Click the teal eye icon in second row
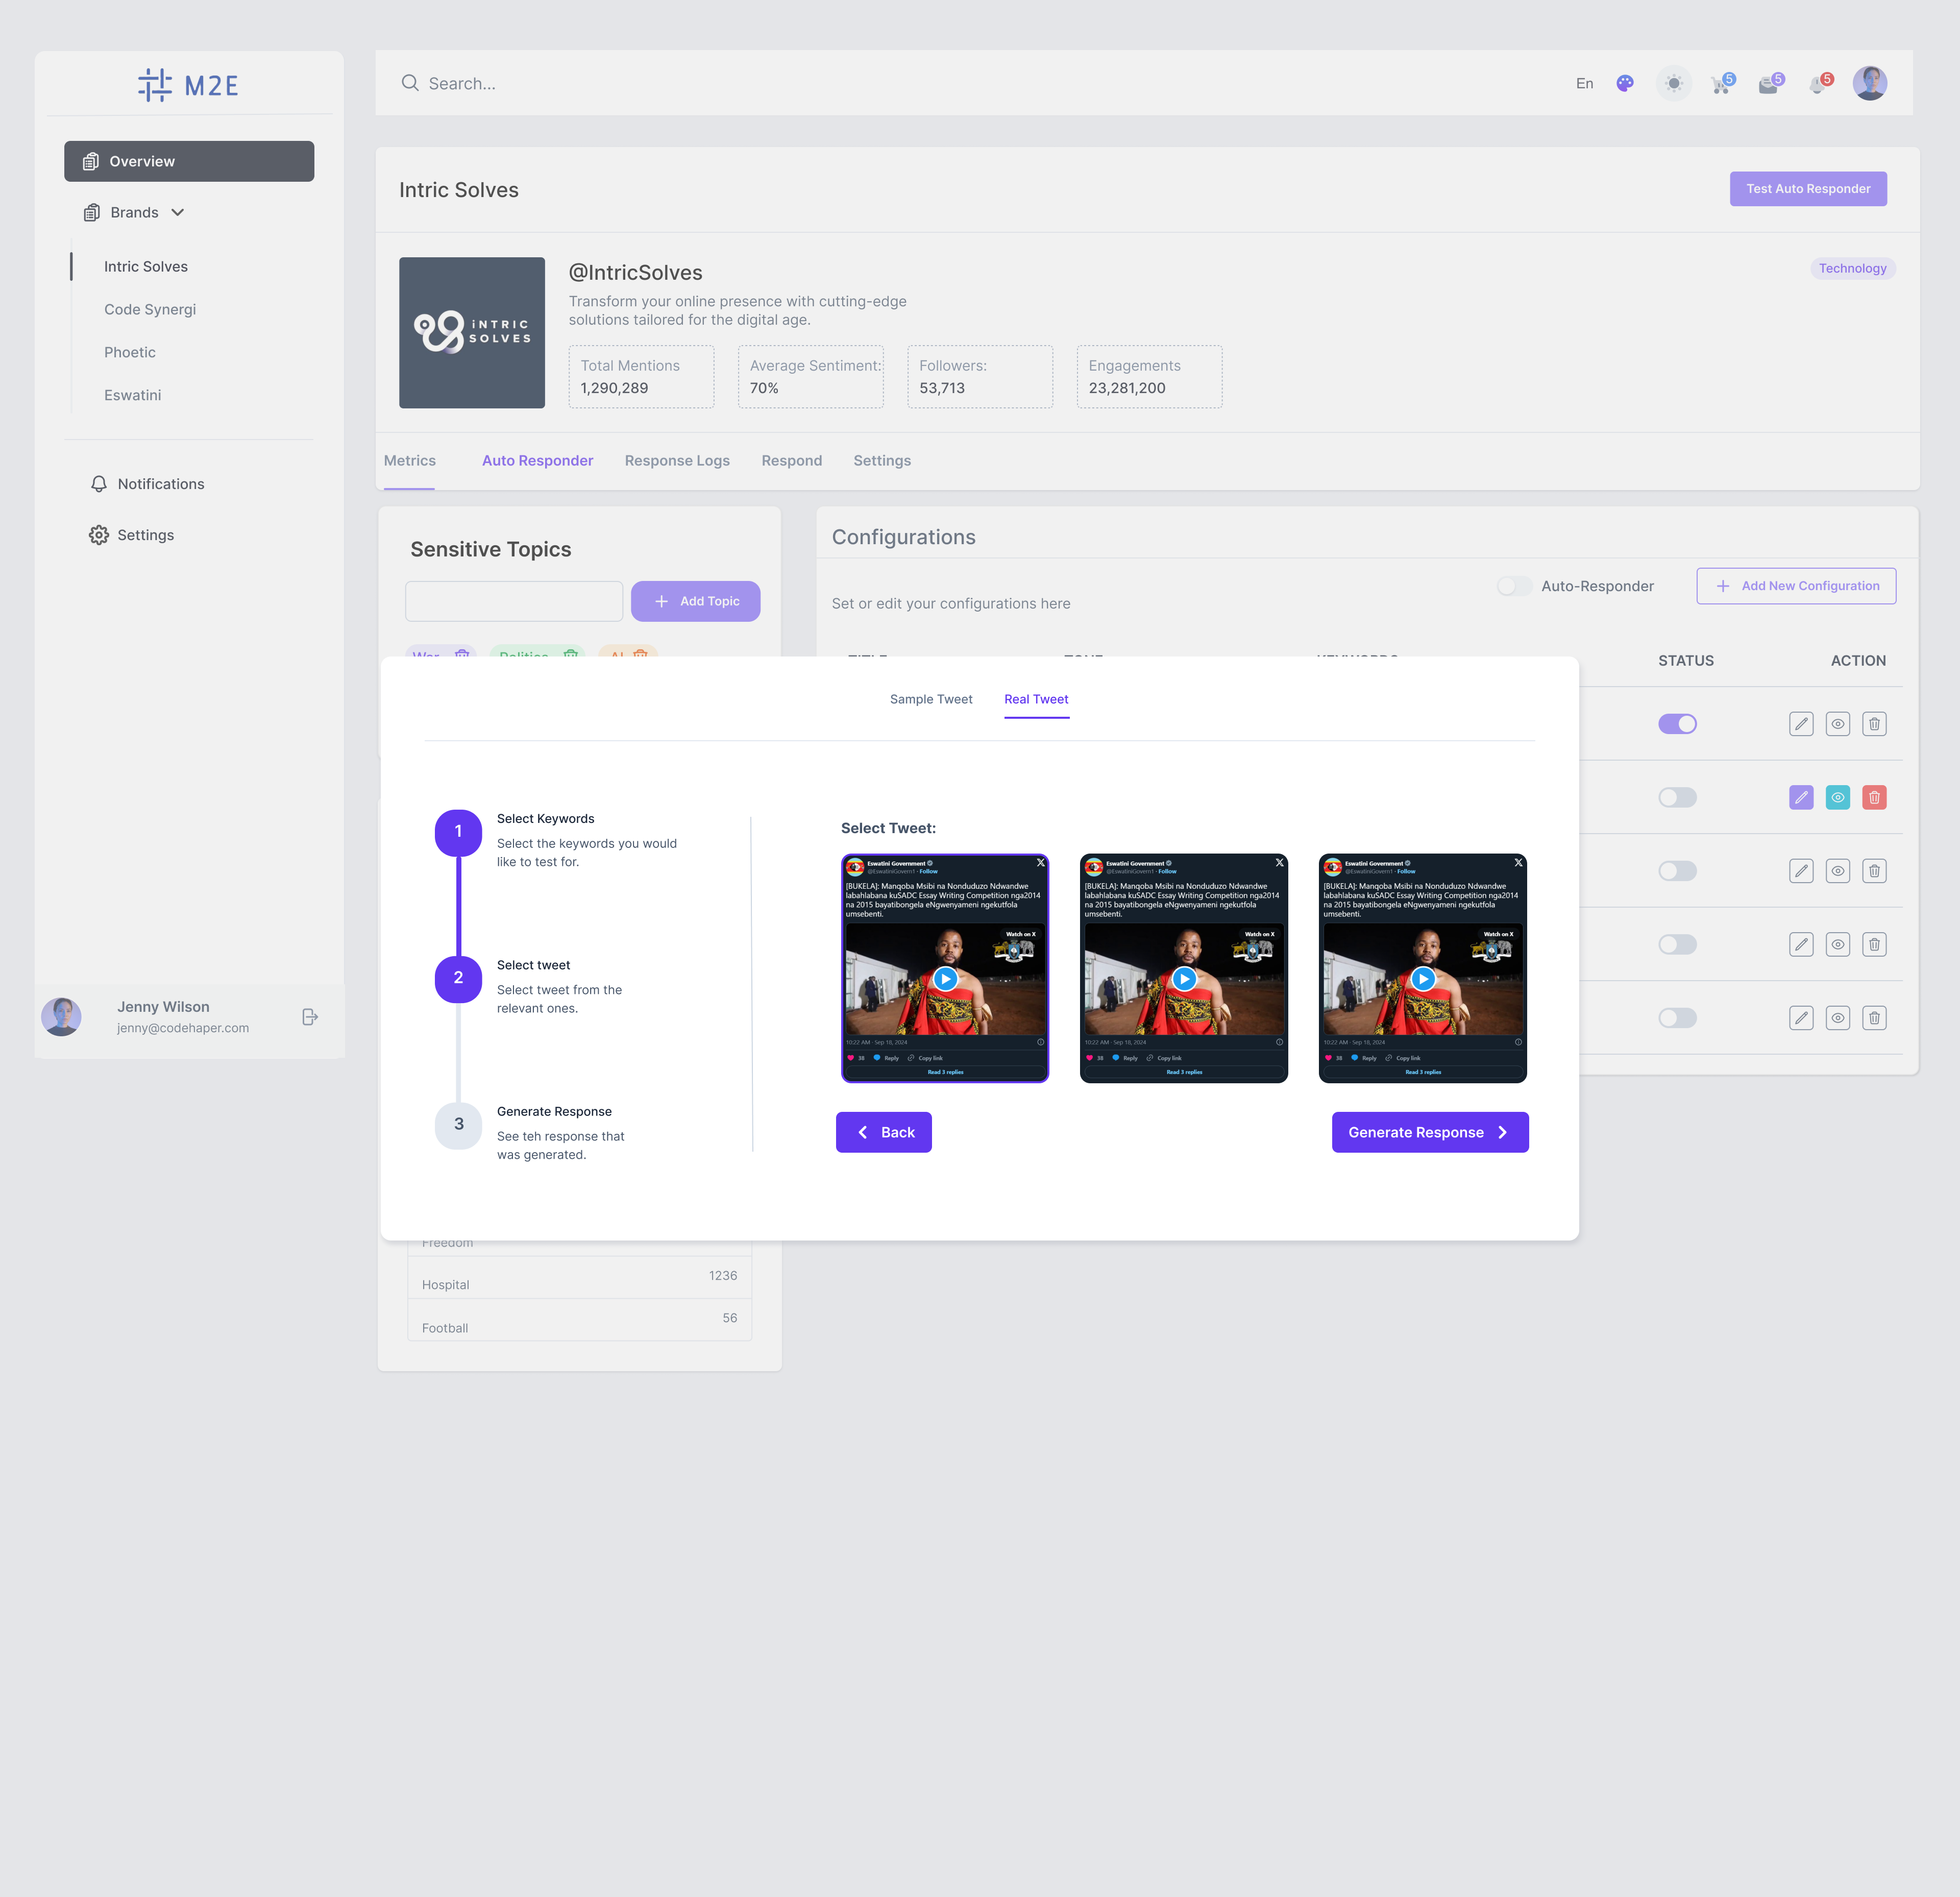This screenshot has width=1960, height=1897. [x=1838, y=797]
